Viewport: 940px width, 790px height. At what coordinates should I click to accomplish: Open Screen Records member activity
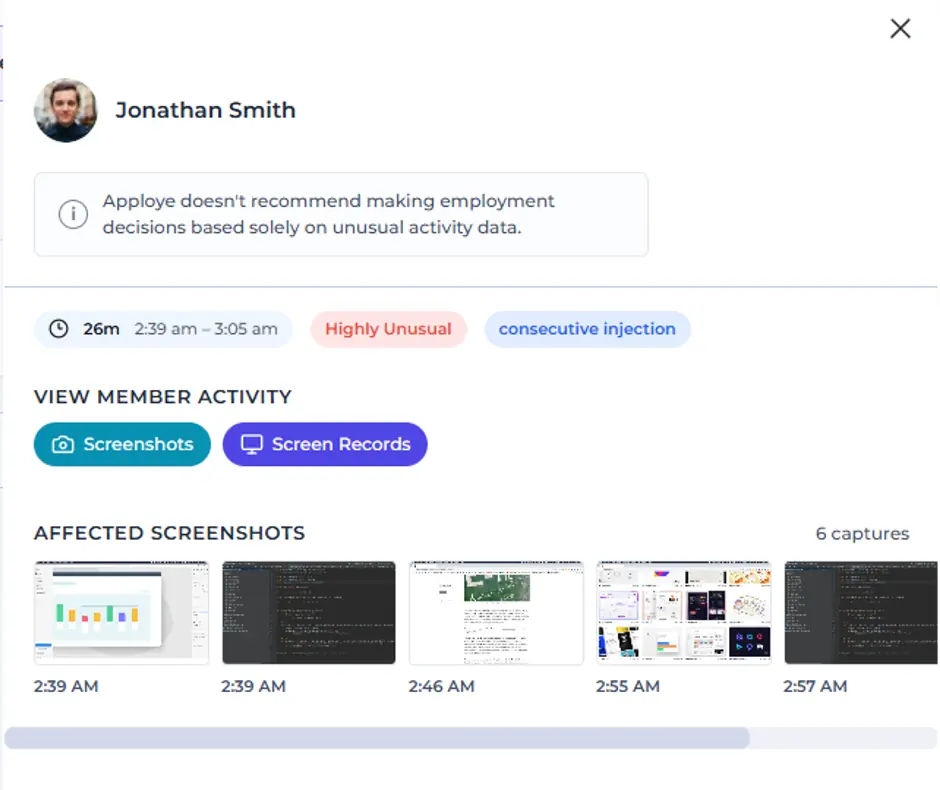[x=325, y=444]
